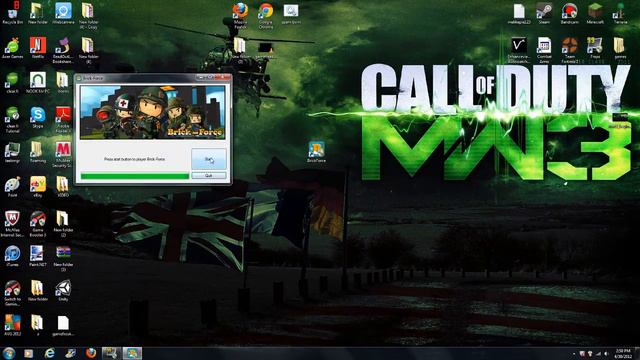The width and height of the screenshot is (640, 360).
Task: Launch Firefox from the taskbar
Action: coord(91,353)
